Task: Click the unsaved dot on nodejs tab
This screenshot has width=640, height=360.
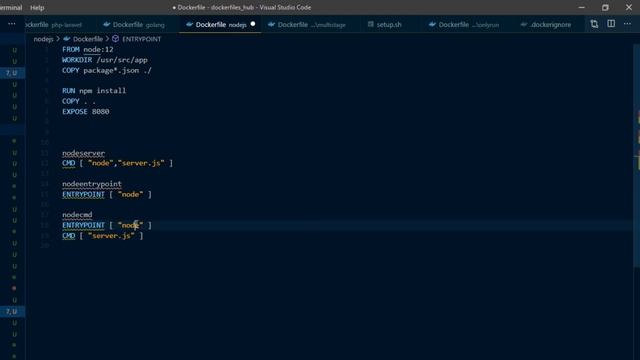Action: click(253, 24)
